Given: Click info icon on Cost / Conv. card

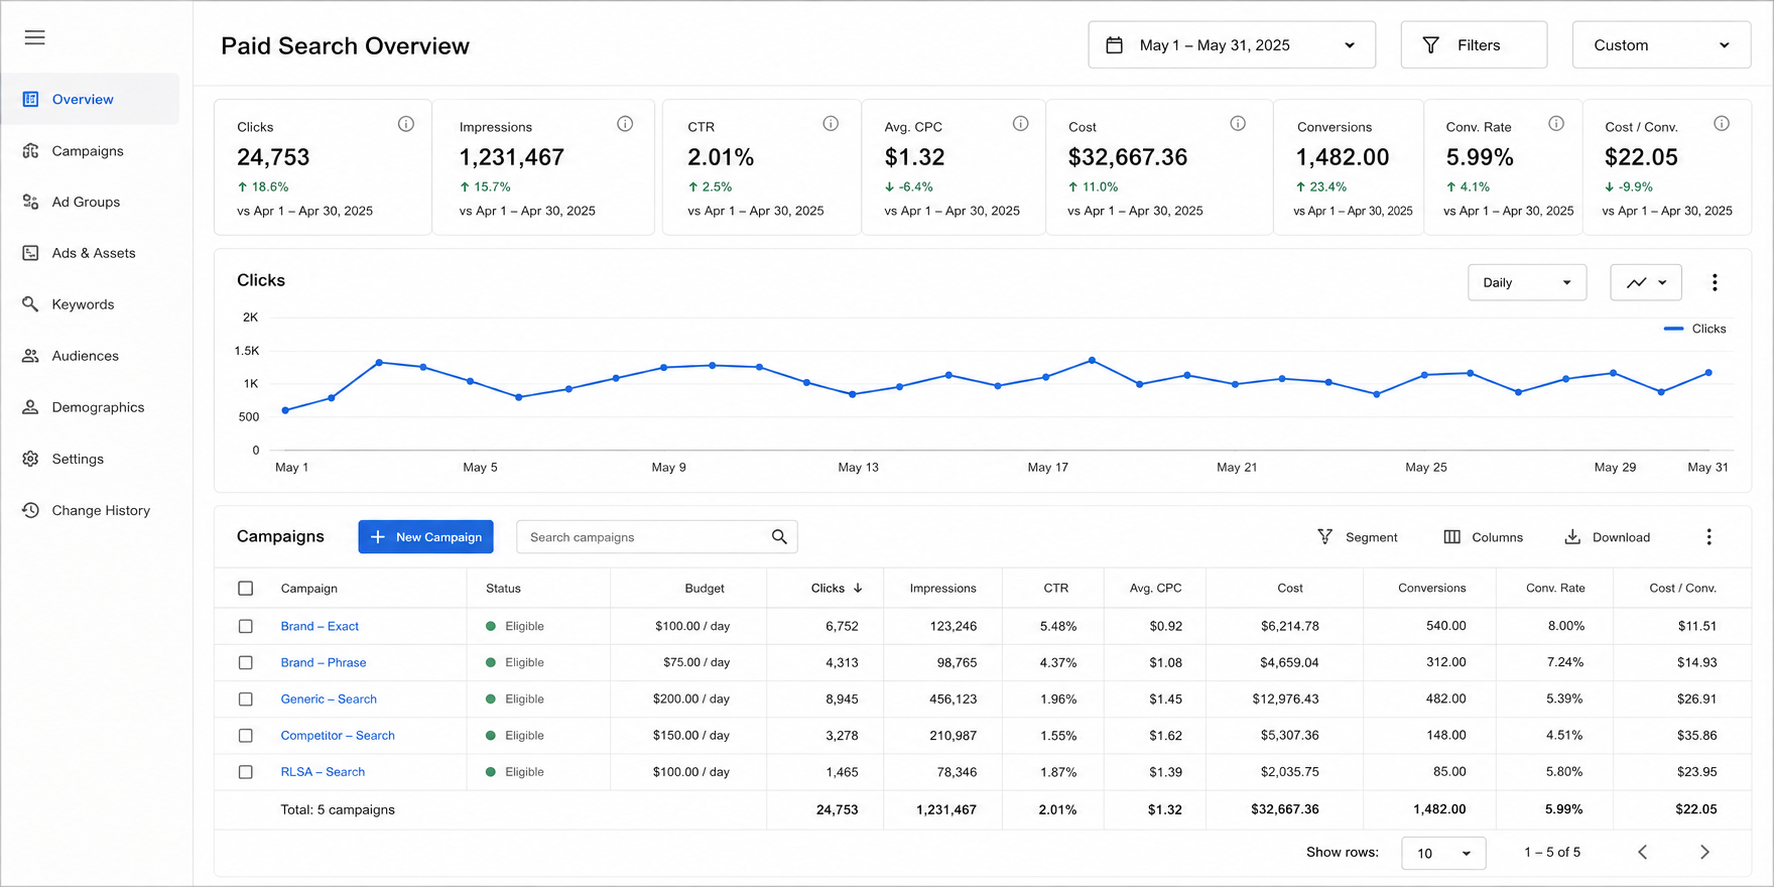Looking at the screenshot, I should click(1721, 124).
